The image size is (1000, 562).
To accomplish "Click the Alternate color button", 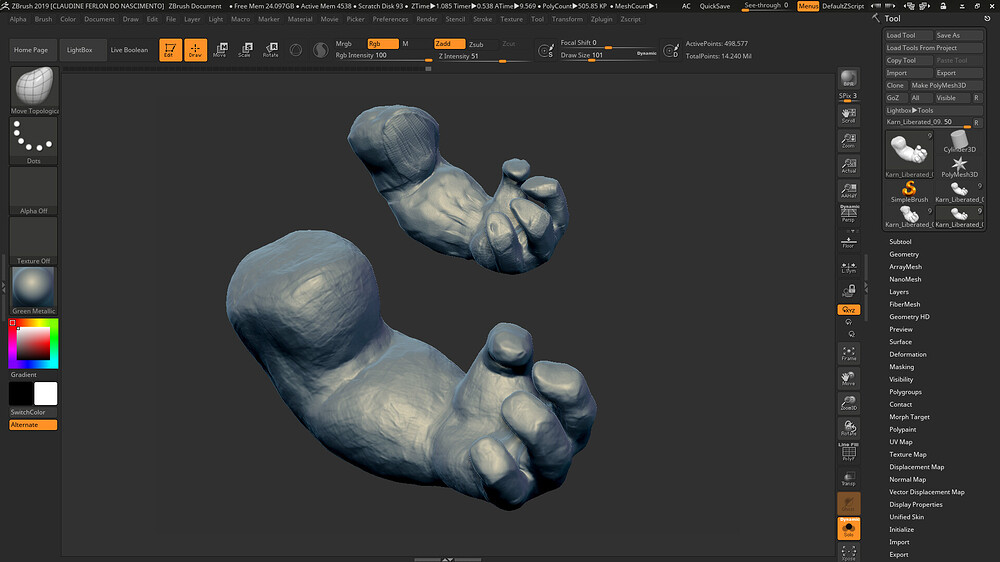I will point(33,425).
